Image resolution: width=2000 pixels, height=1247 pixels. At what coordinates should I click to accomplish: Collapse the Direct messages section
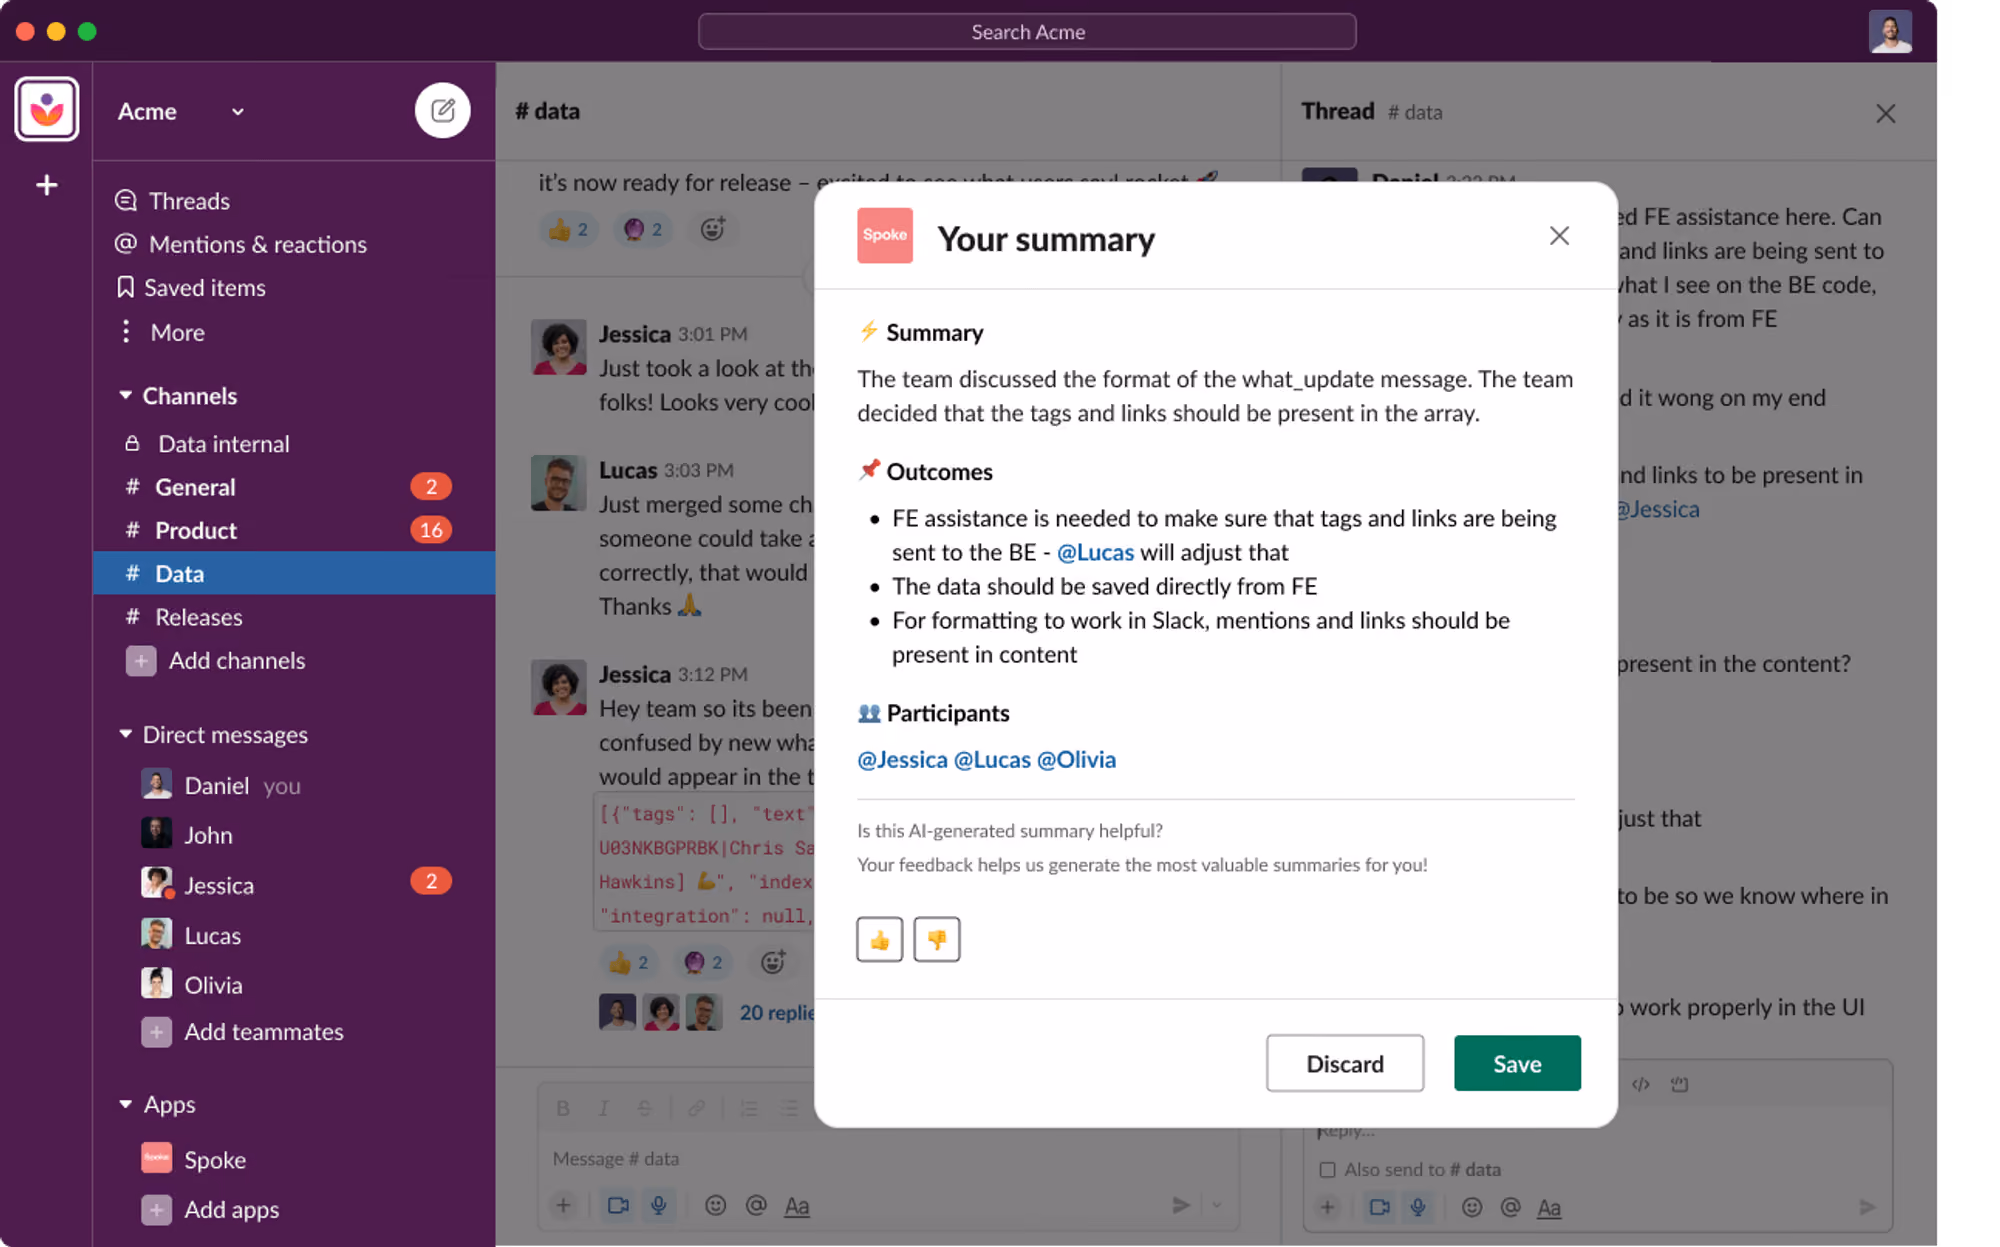pos(125,734)
